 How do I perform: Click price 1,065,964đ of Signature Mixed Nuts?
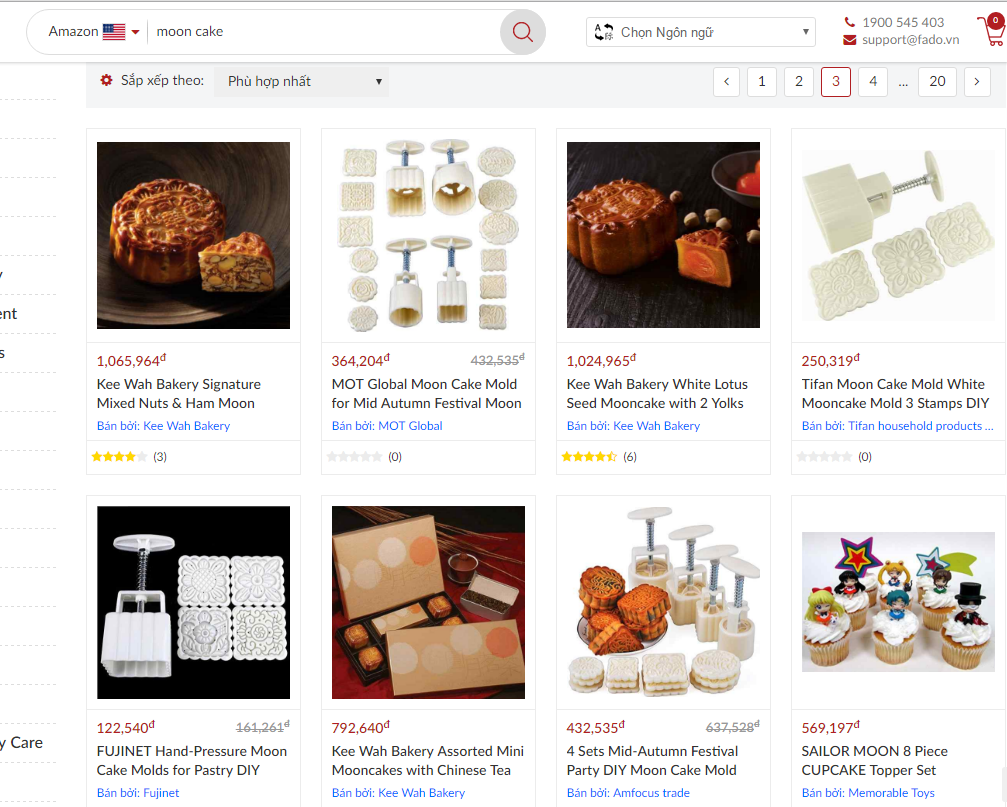(x=131, y=361)
